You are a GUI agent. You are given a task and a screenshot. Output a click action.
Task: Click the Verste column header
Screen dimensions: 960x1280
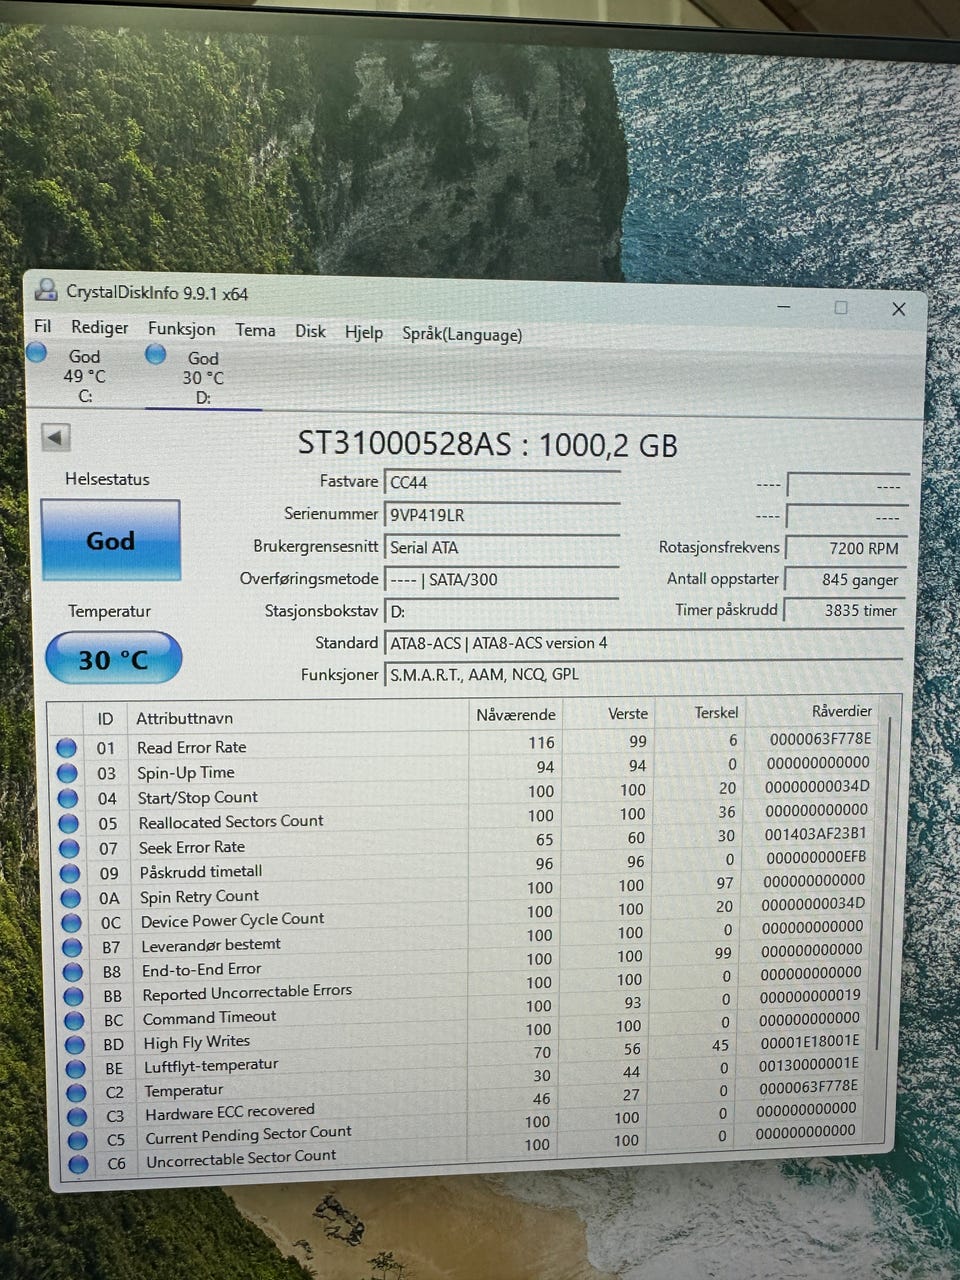tap(628, 714)
